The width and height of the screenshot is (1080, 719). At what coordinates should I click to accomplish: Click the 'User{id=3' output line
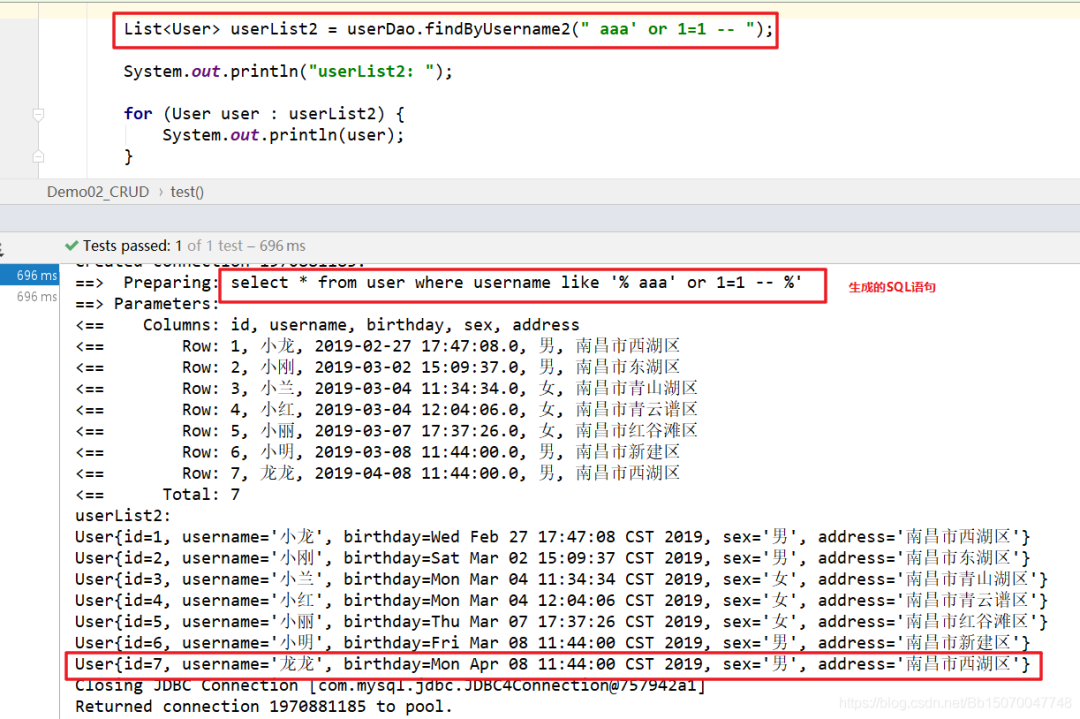point(561,580)
